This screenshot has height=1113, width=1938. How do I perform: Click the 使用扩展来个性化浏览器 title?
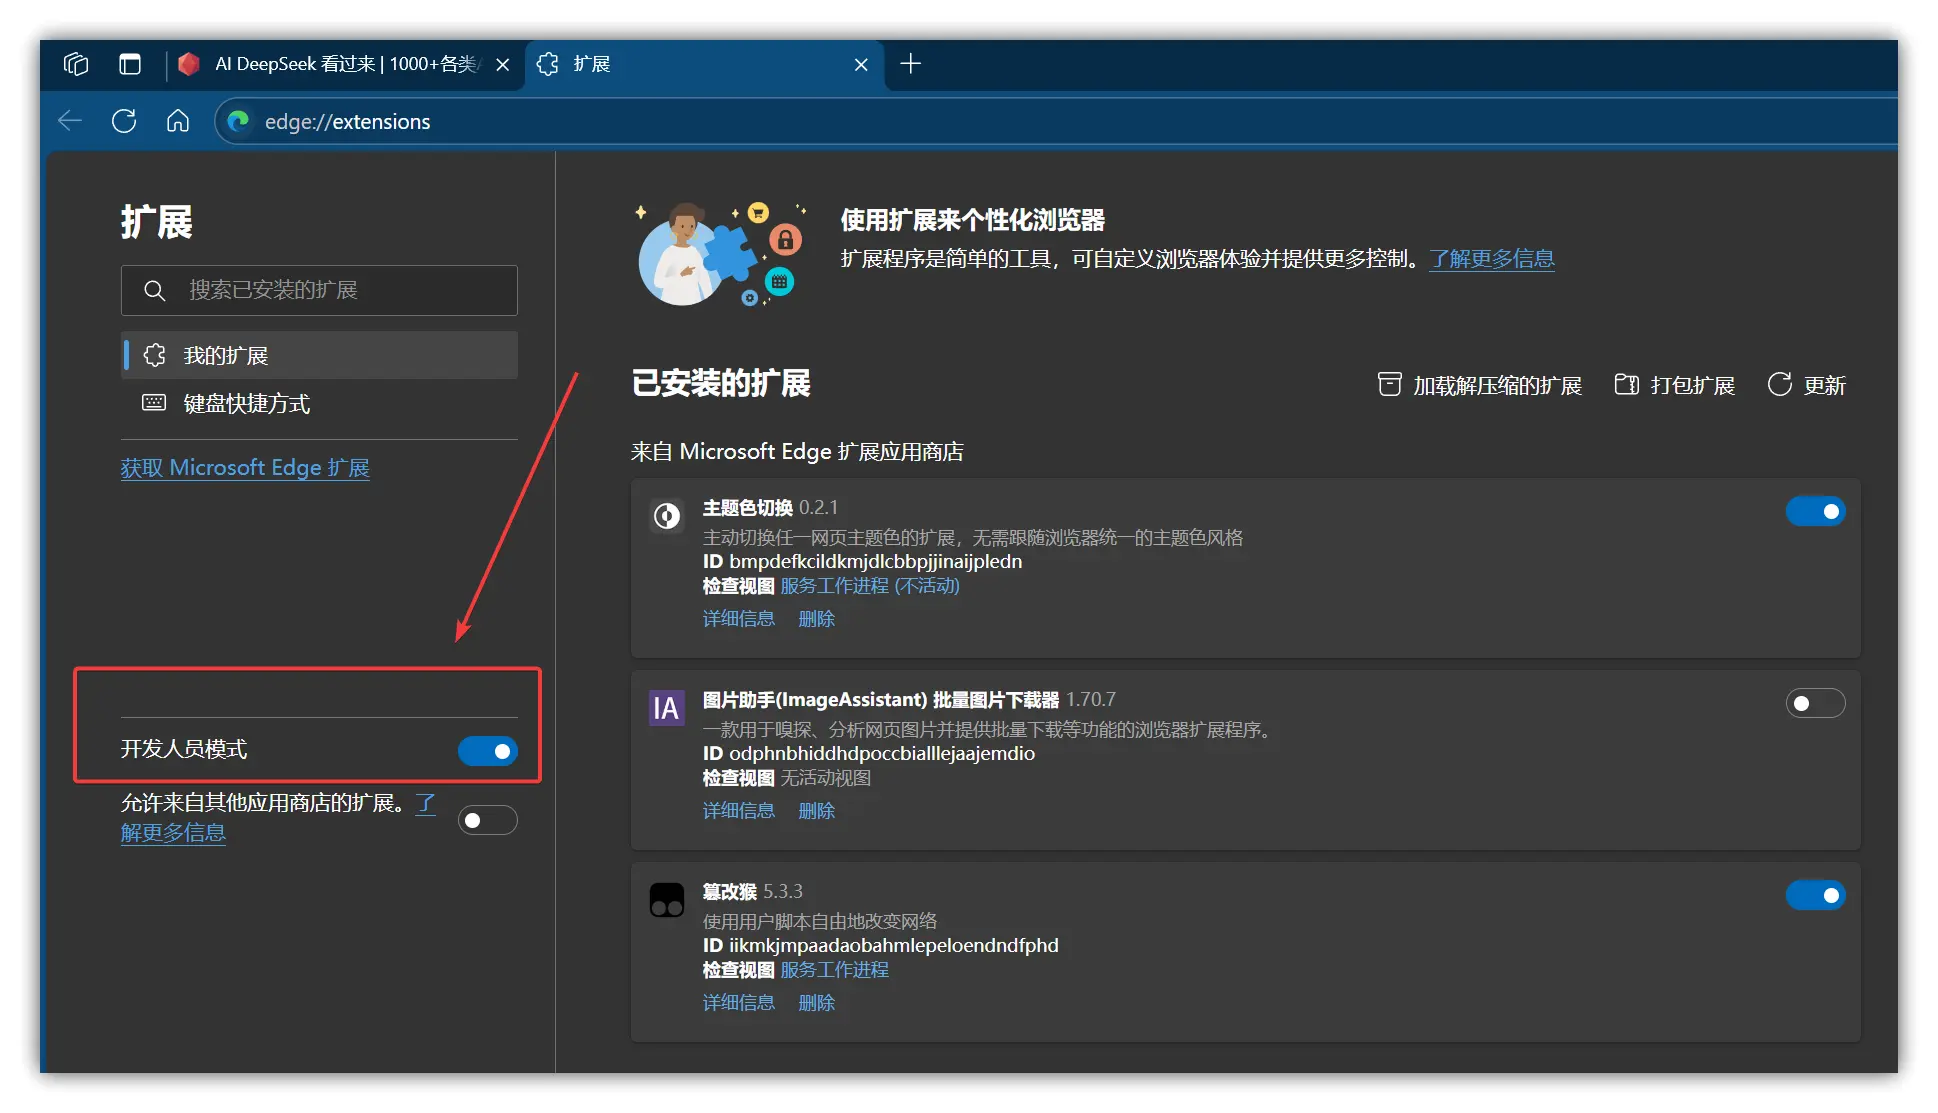pyautogui.click(x=972, y=220)
